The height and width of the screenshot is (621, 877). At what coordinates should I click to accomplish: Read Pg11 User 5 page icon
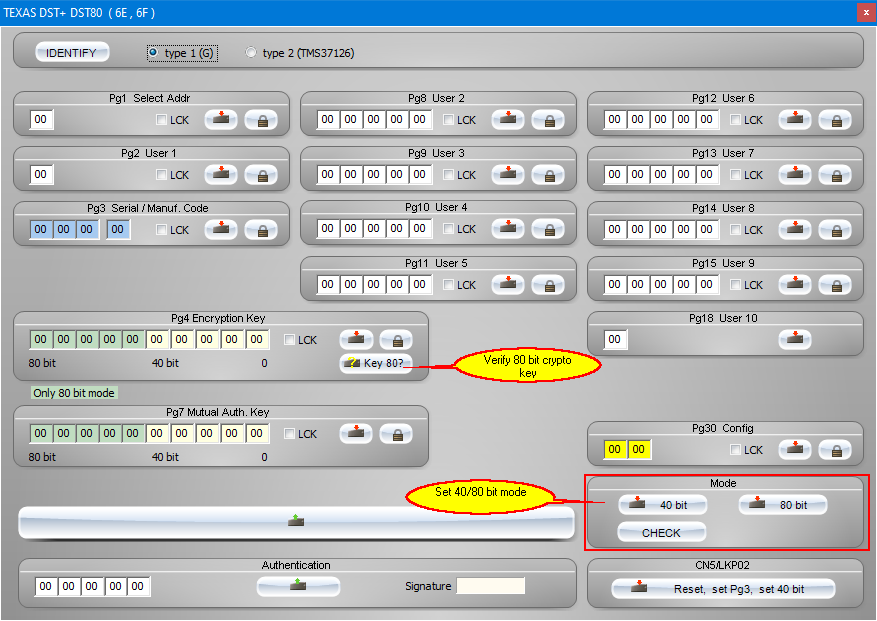click(508, 284)
